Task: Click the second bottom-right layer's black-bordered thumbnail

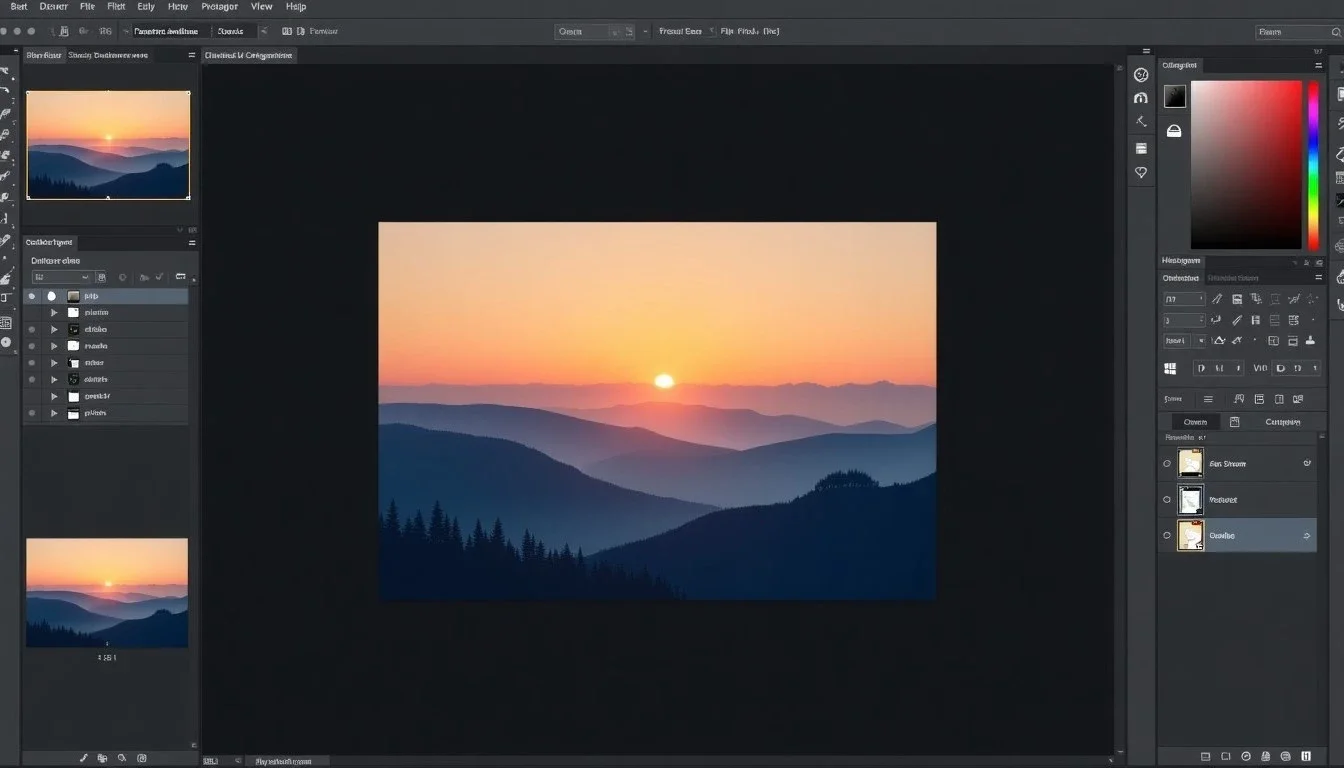Action: (x=1190, y=499)
